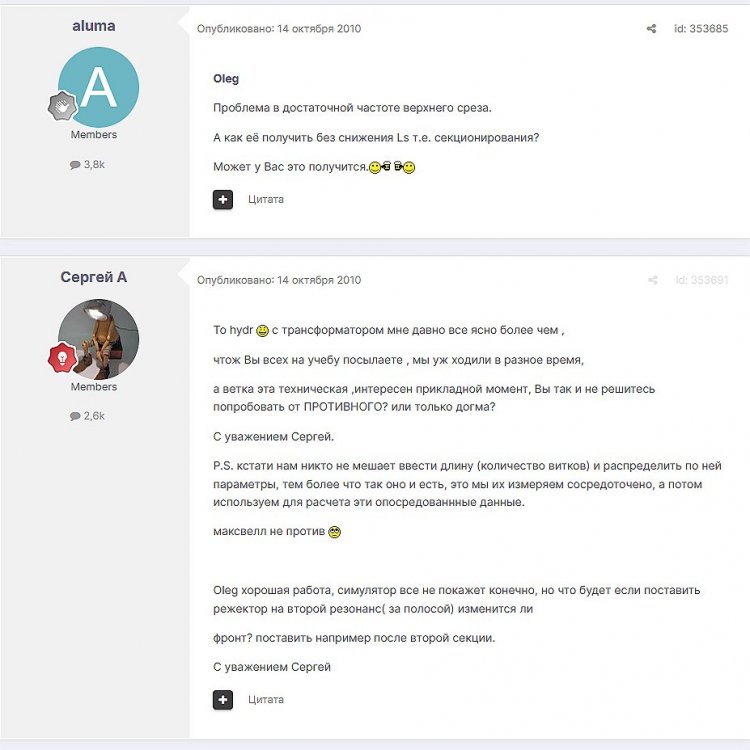Viewport: 750px width, 750px height.
Task: Open post permalink id: 353685
Action: (701, 29)
